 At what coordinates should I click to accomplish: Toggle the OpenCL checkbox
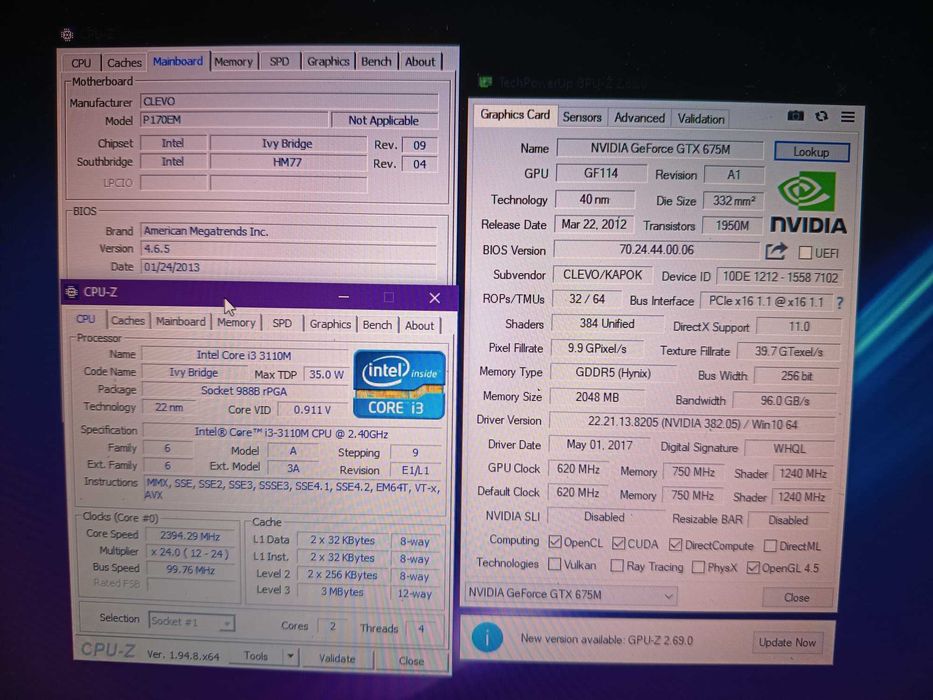click(x=555, y=542)
